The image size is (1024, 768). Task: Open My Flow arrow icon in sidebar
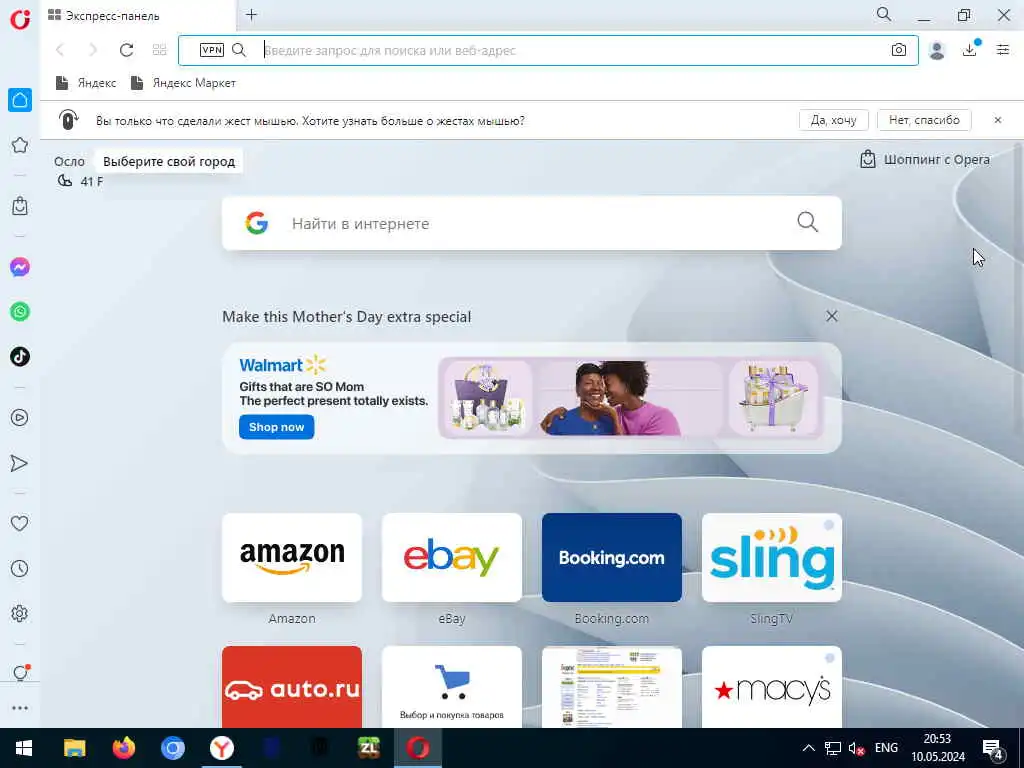tap(20, 463)
